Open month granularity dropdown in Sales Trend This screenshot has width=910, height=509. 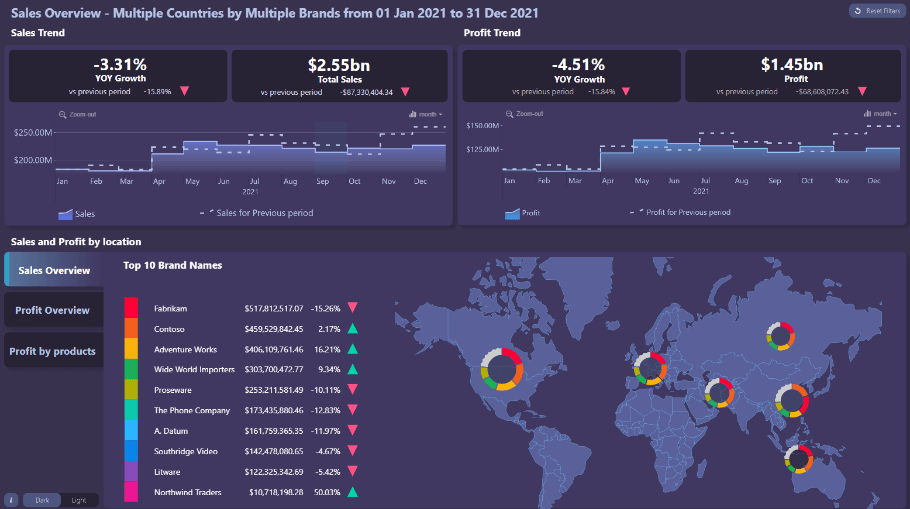tap(426, 114)
